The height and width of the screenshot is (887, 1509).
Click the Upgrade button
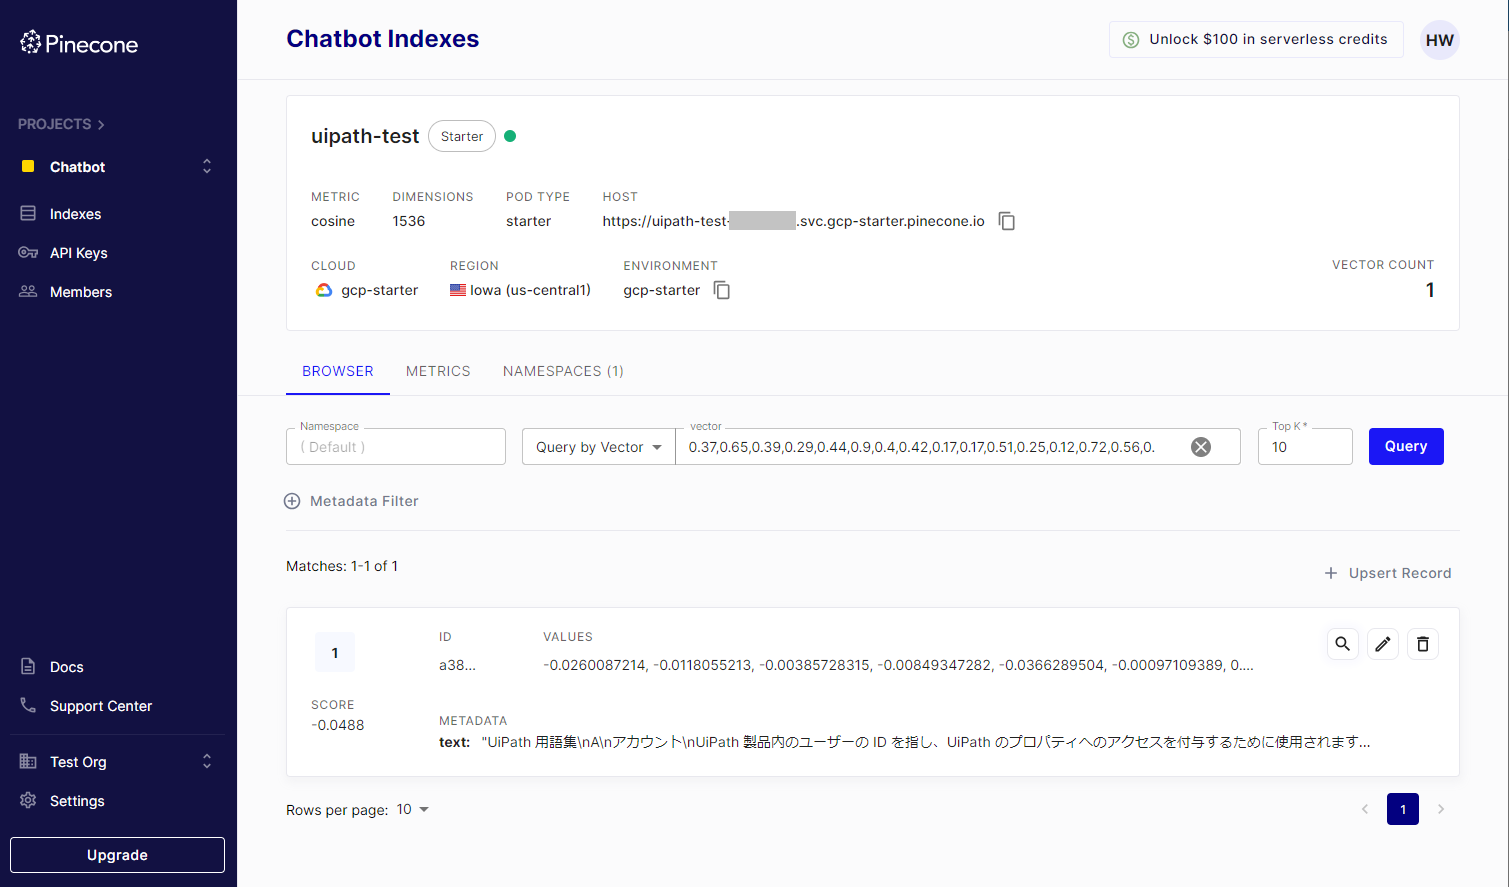117,855
